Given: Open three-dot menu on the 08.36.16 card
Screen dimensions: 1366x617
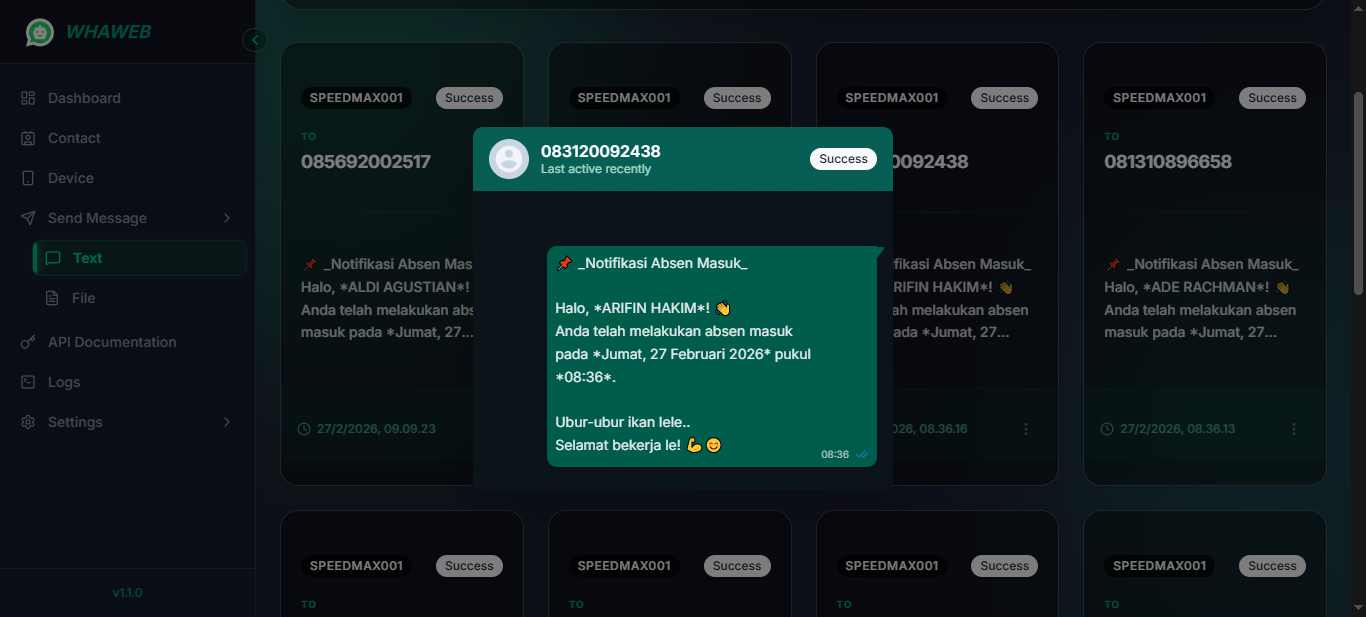Looking at the screenshot, I should (x=1026, y=429).
